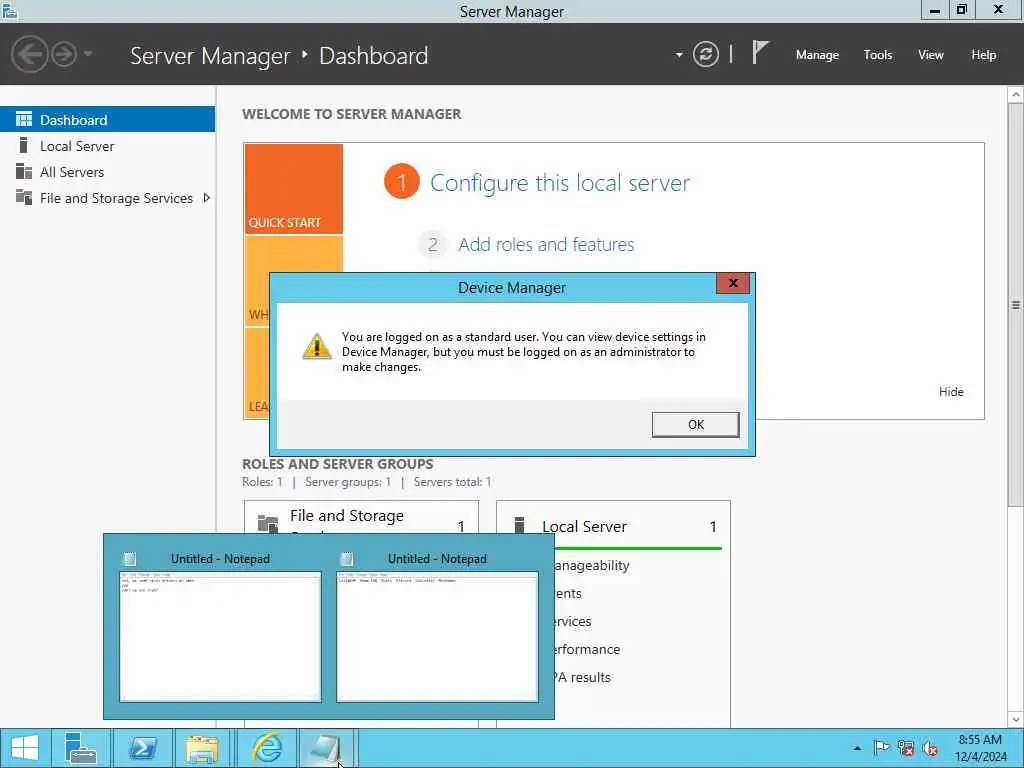
Task: Open File Explorer from the taskbar
Action: pyautogui.click(x=202, y=748)
